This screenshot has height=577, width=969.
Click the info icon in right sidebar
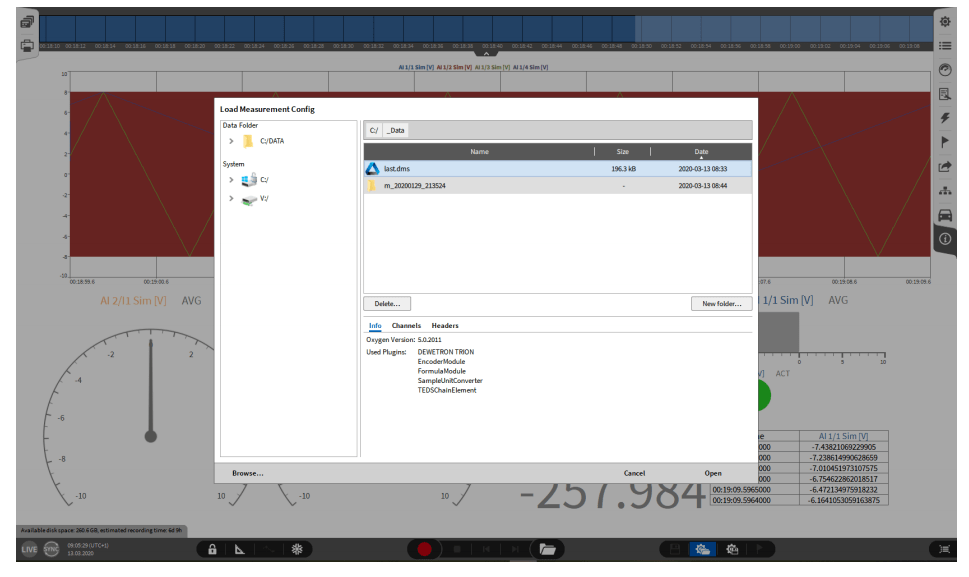944,239
